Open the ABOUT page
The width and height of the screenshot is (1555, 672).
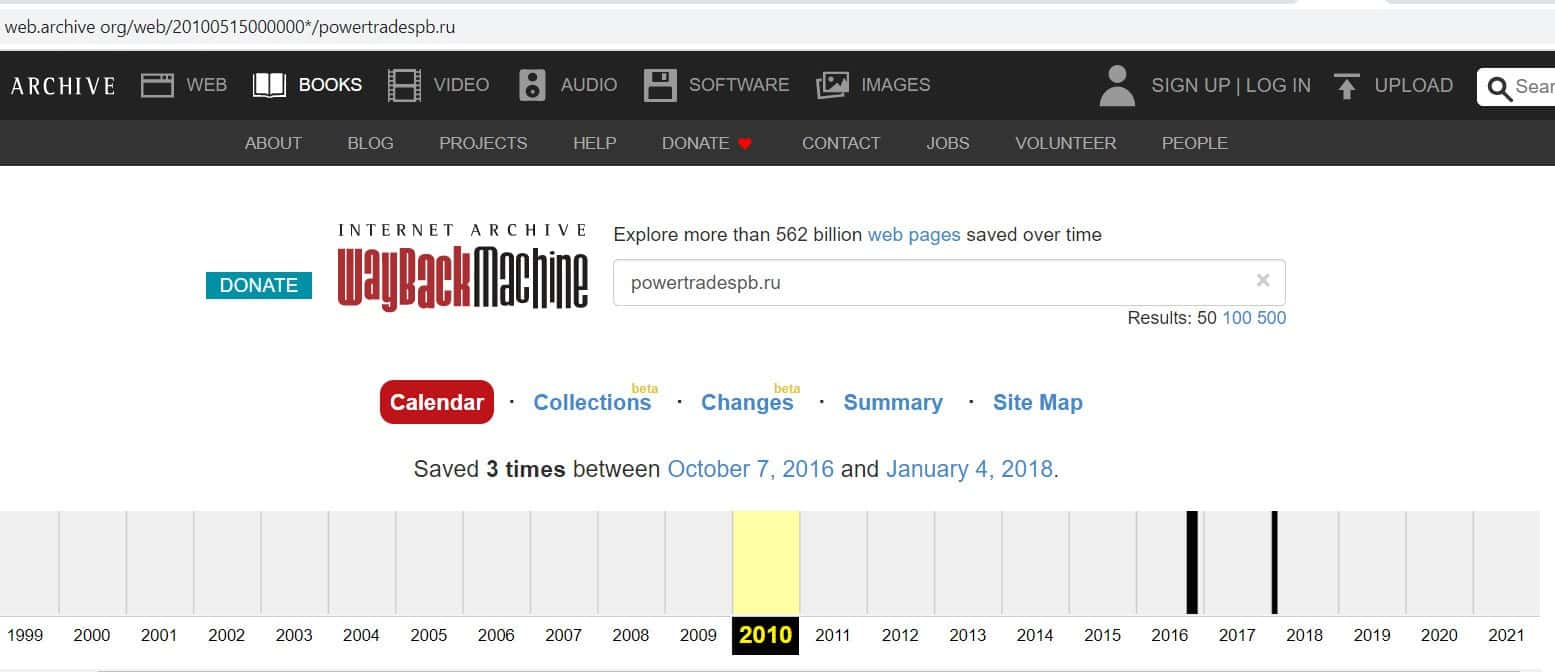click(273, 143)
